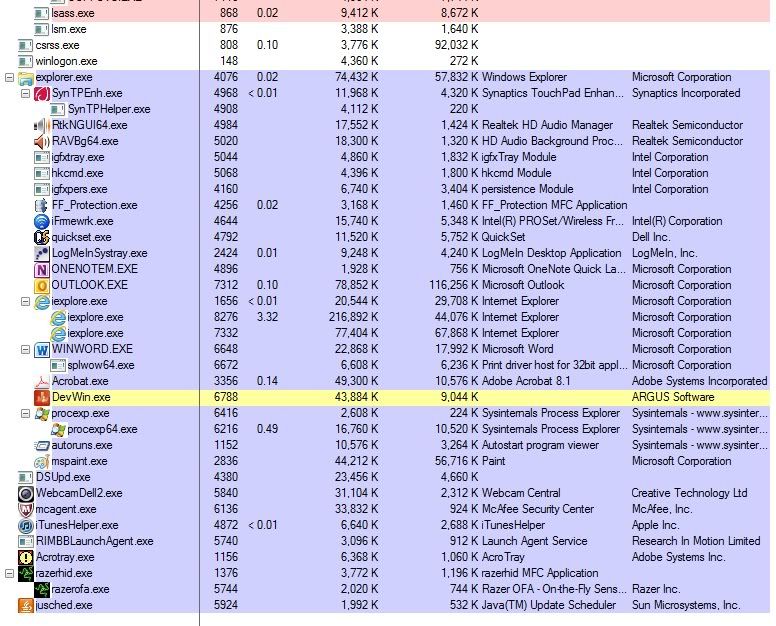
Task: Click the Acrobat.exe PDF icon
Action: coord(42,382)
